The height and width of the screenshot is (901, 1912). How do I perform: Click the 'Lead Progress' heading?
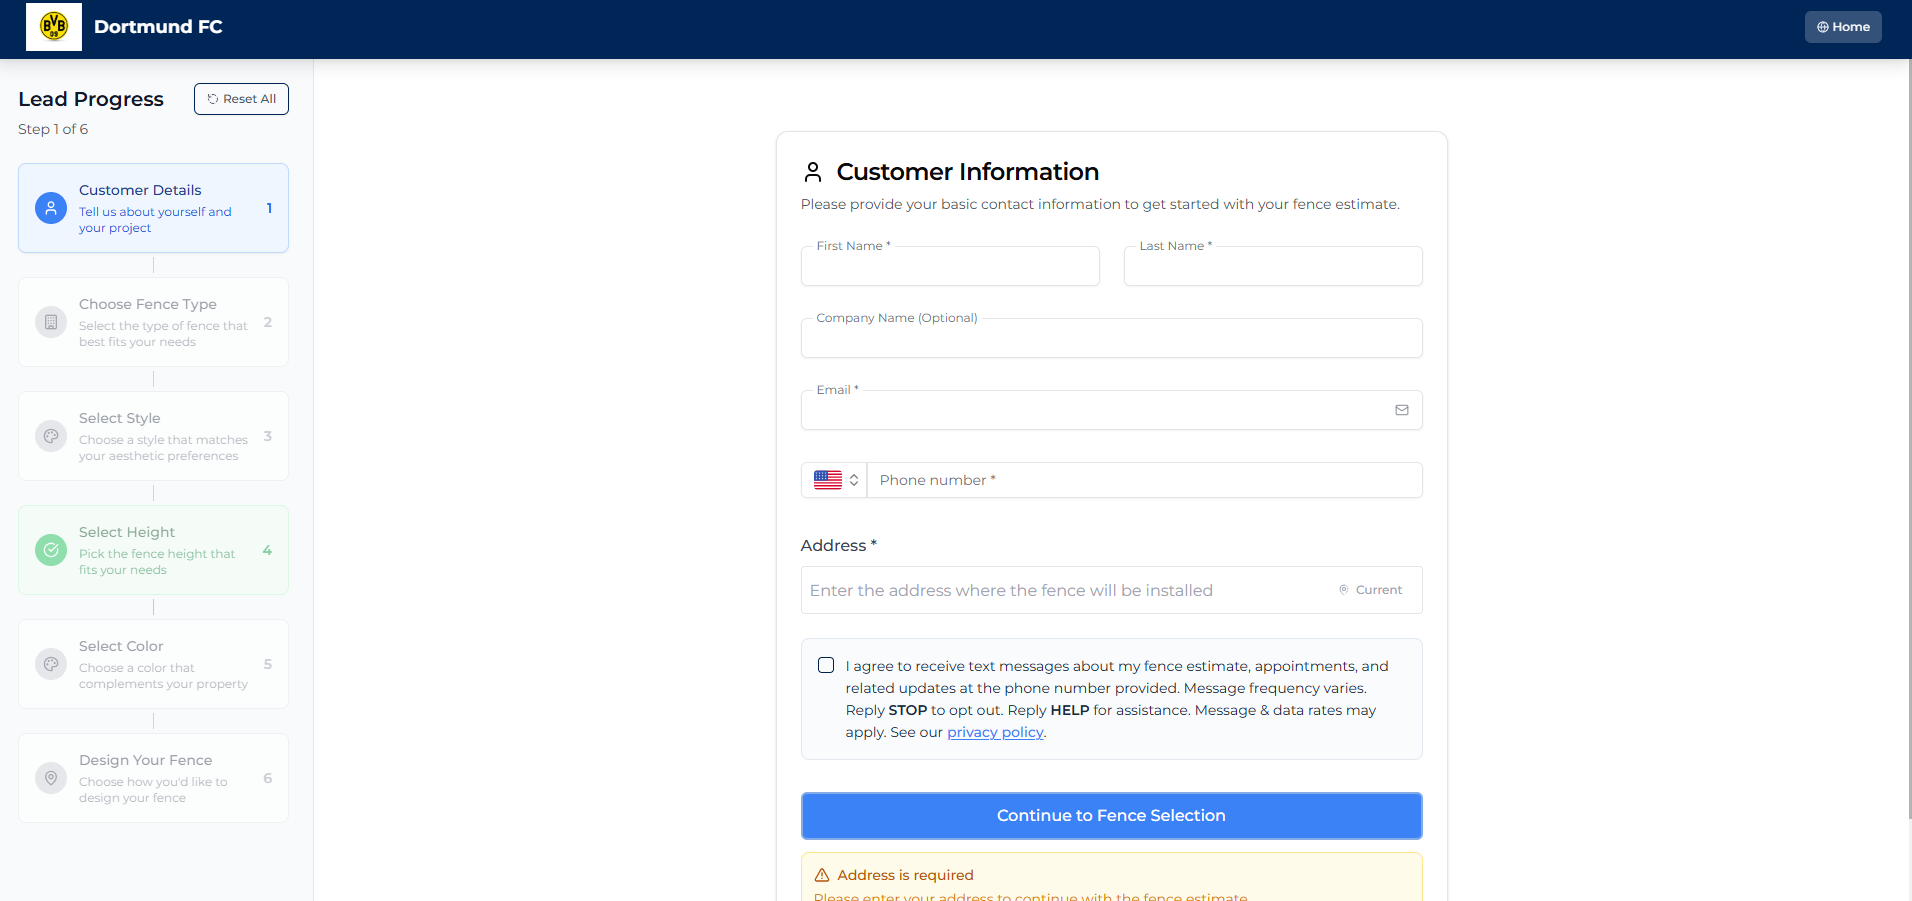(x=91, y=99)
